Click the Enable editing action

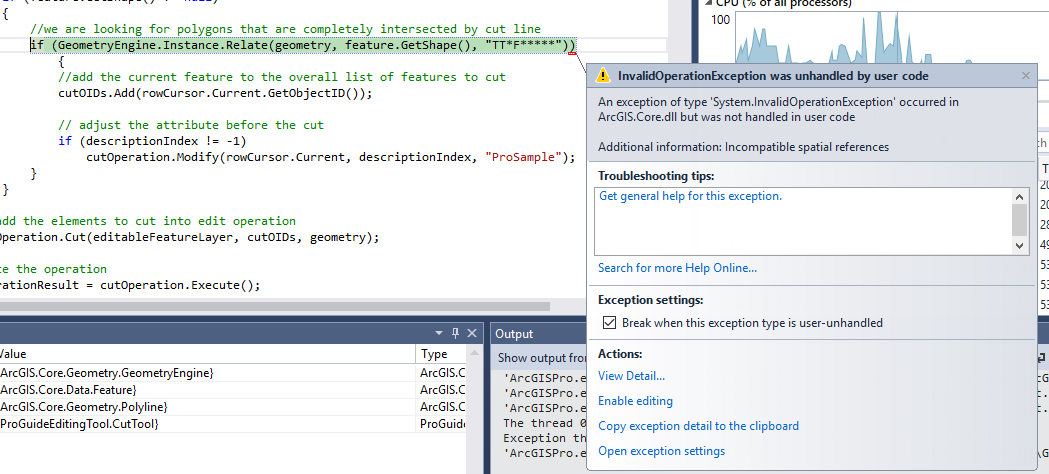tap(636, 401)
